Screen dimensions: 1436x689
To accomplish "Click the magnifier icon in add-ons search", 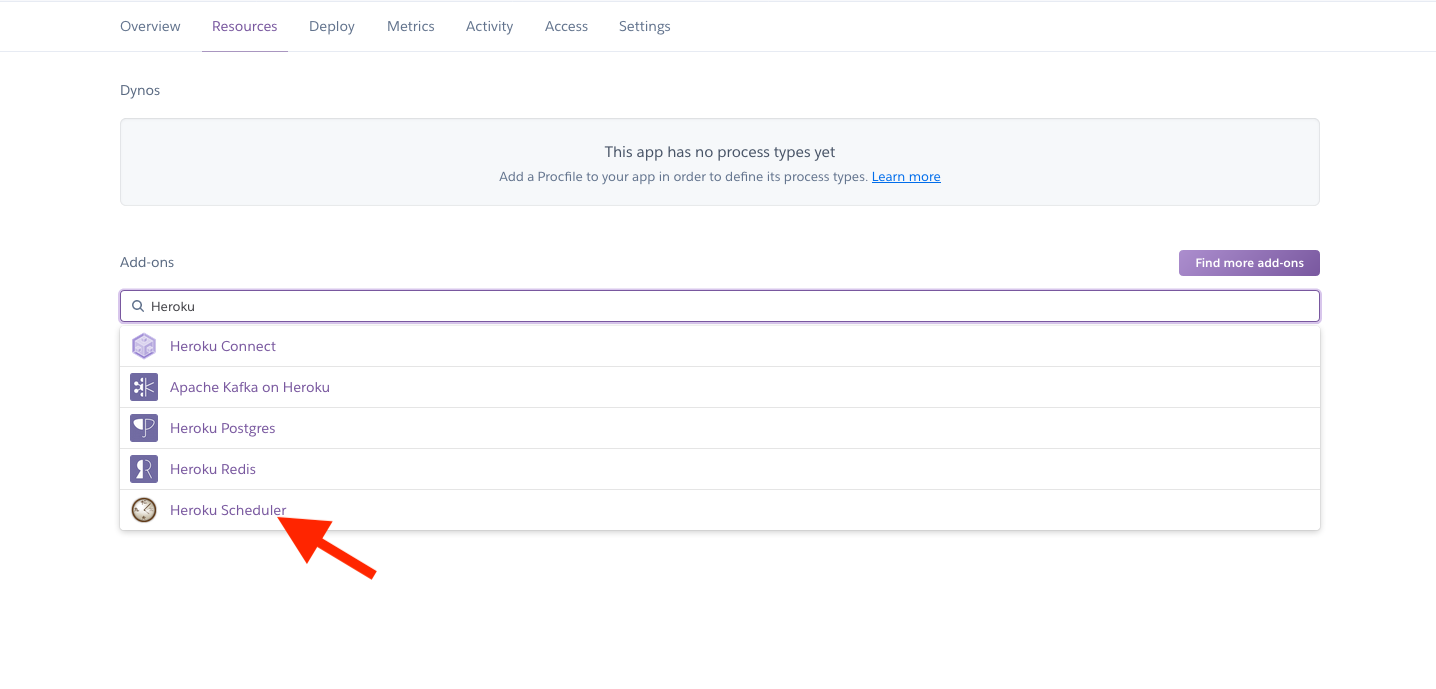I will coord(138,306).
